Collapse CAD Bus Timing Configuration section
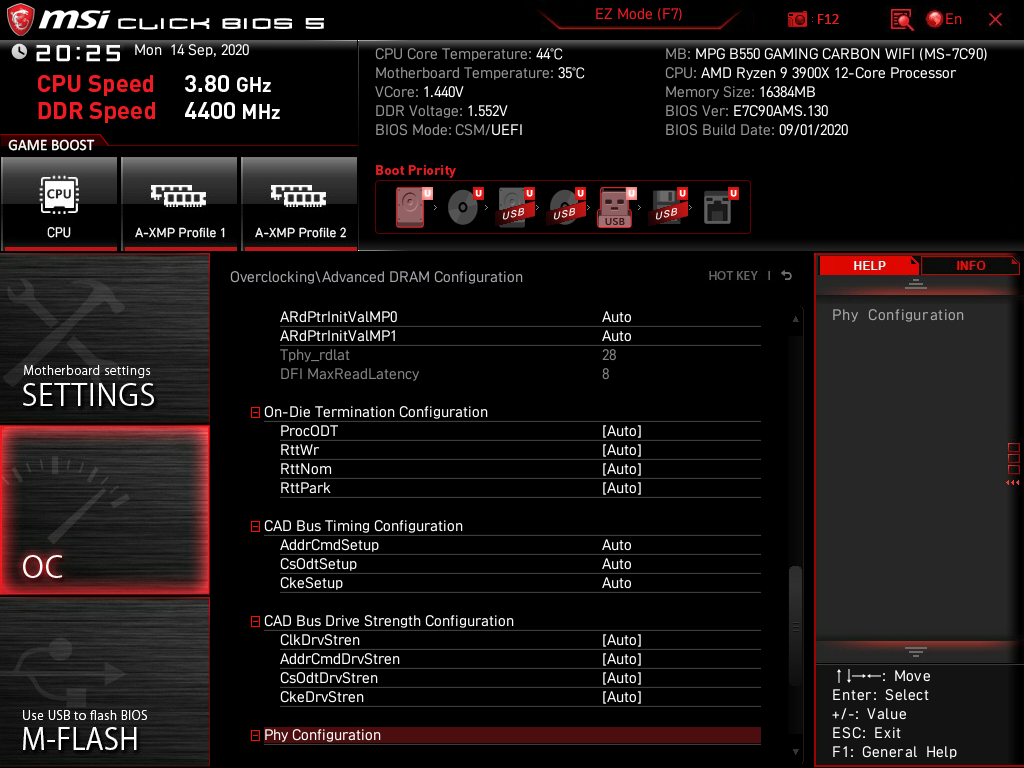Screen dimensions: 1024x768 [255, 526]
